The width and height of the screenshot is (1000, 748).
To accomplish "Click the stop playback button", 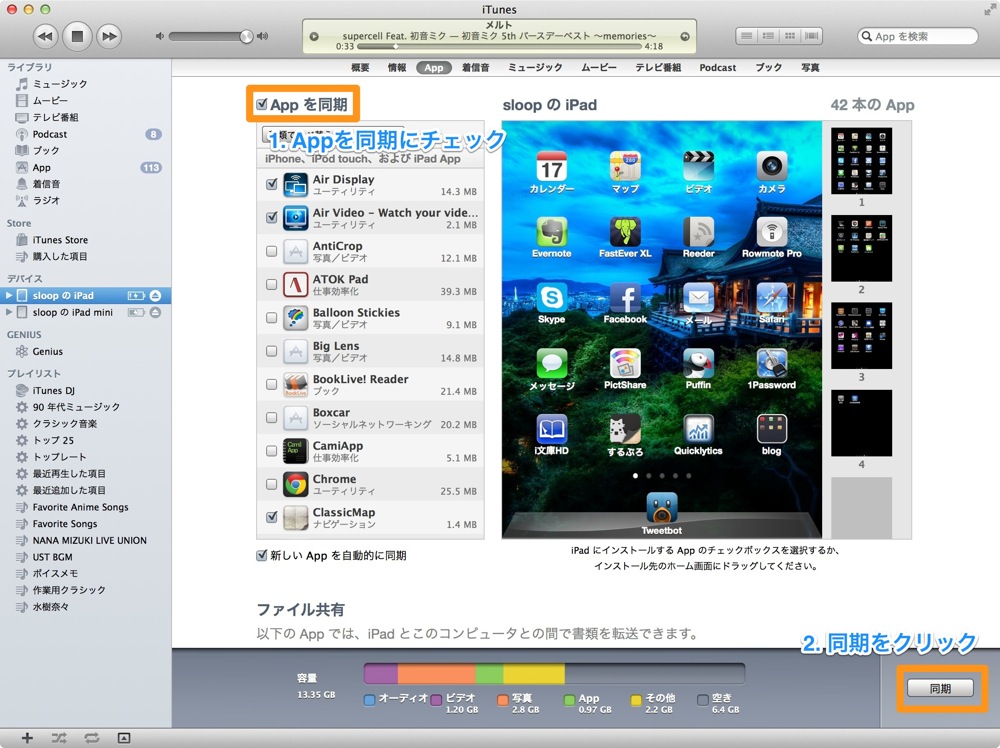I will coord(77,36).
